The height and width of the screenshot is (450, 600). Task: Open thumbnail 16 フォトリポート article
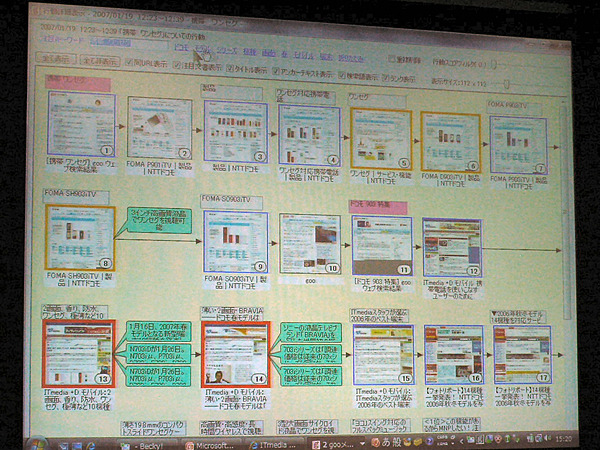click(454, 355)
